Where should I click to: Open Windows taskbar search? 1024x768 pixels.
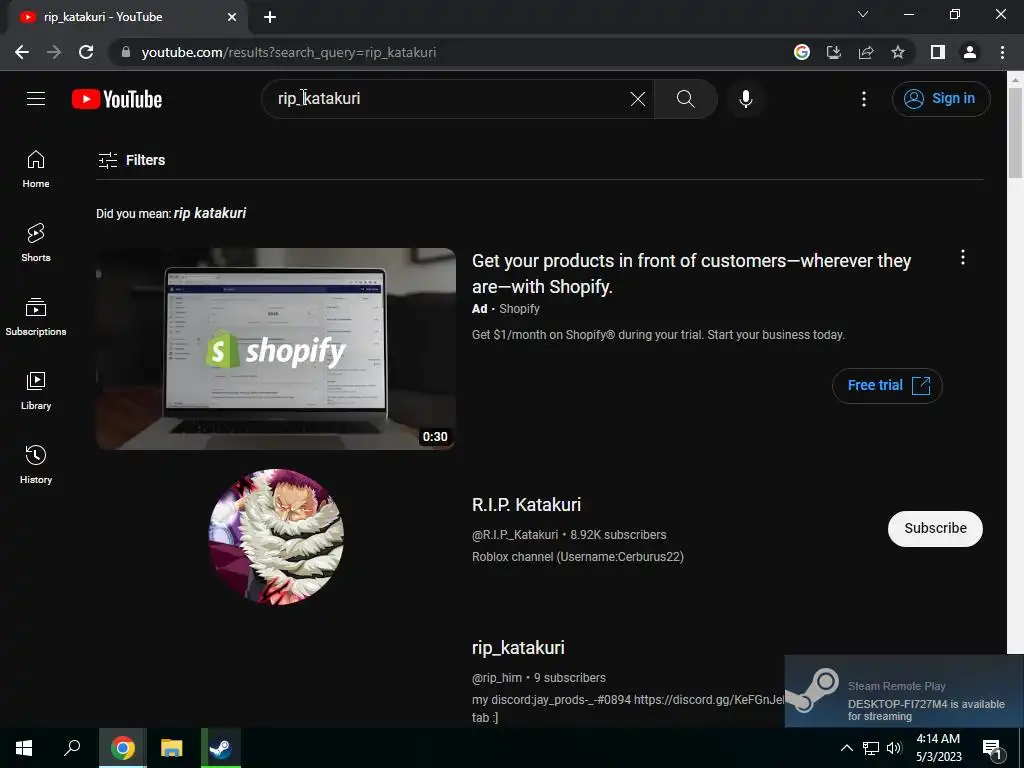[72, 748]
